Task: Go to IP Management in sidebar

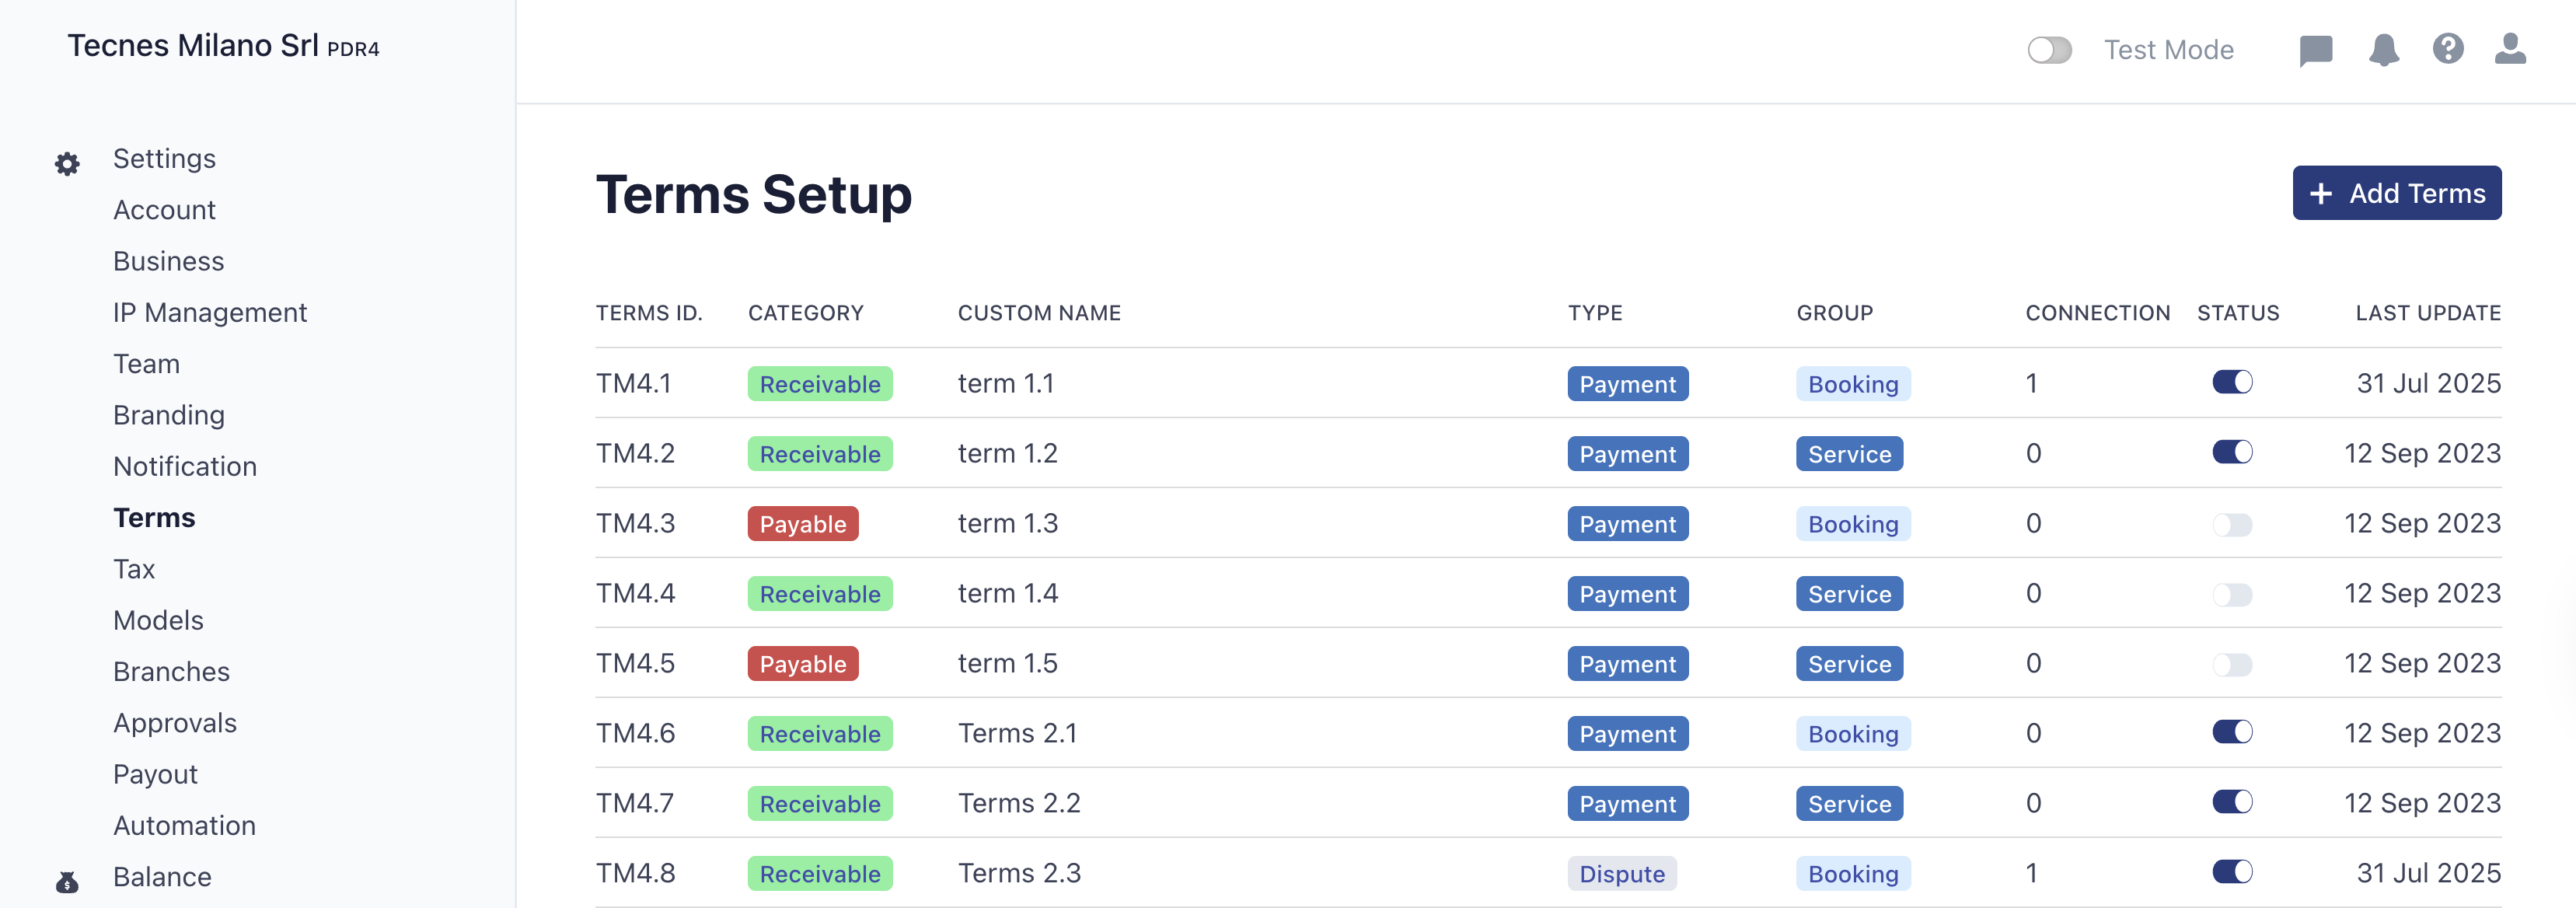Action: point(210,313)
